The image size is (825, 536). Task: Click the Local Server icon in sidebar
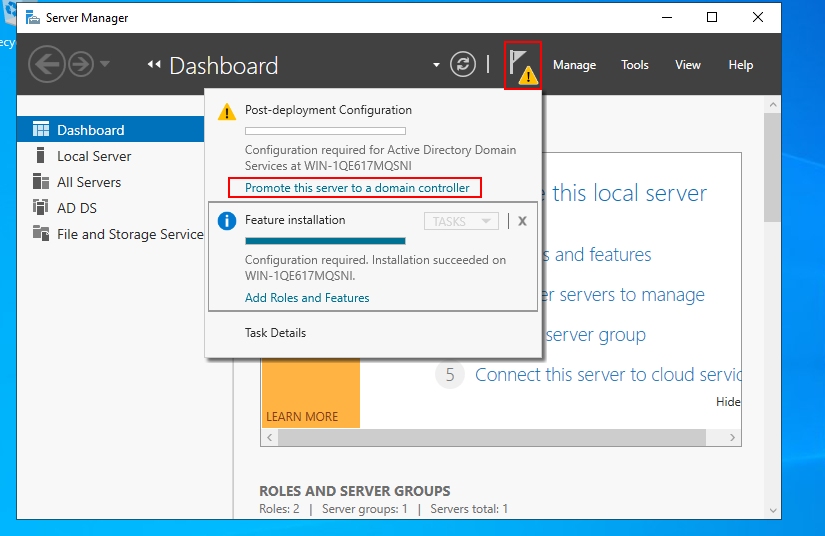click(x=41, y=155)
